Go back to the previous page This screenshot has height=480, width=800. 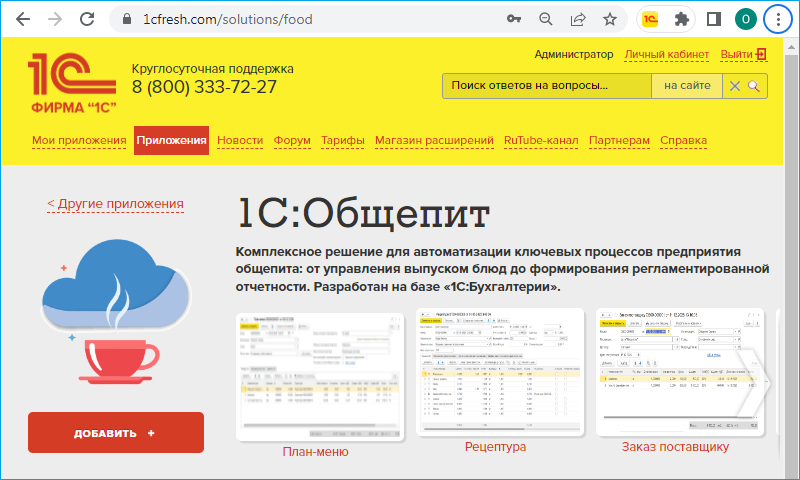coord(23,19)
